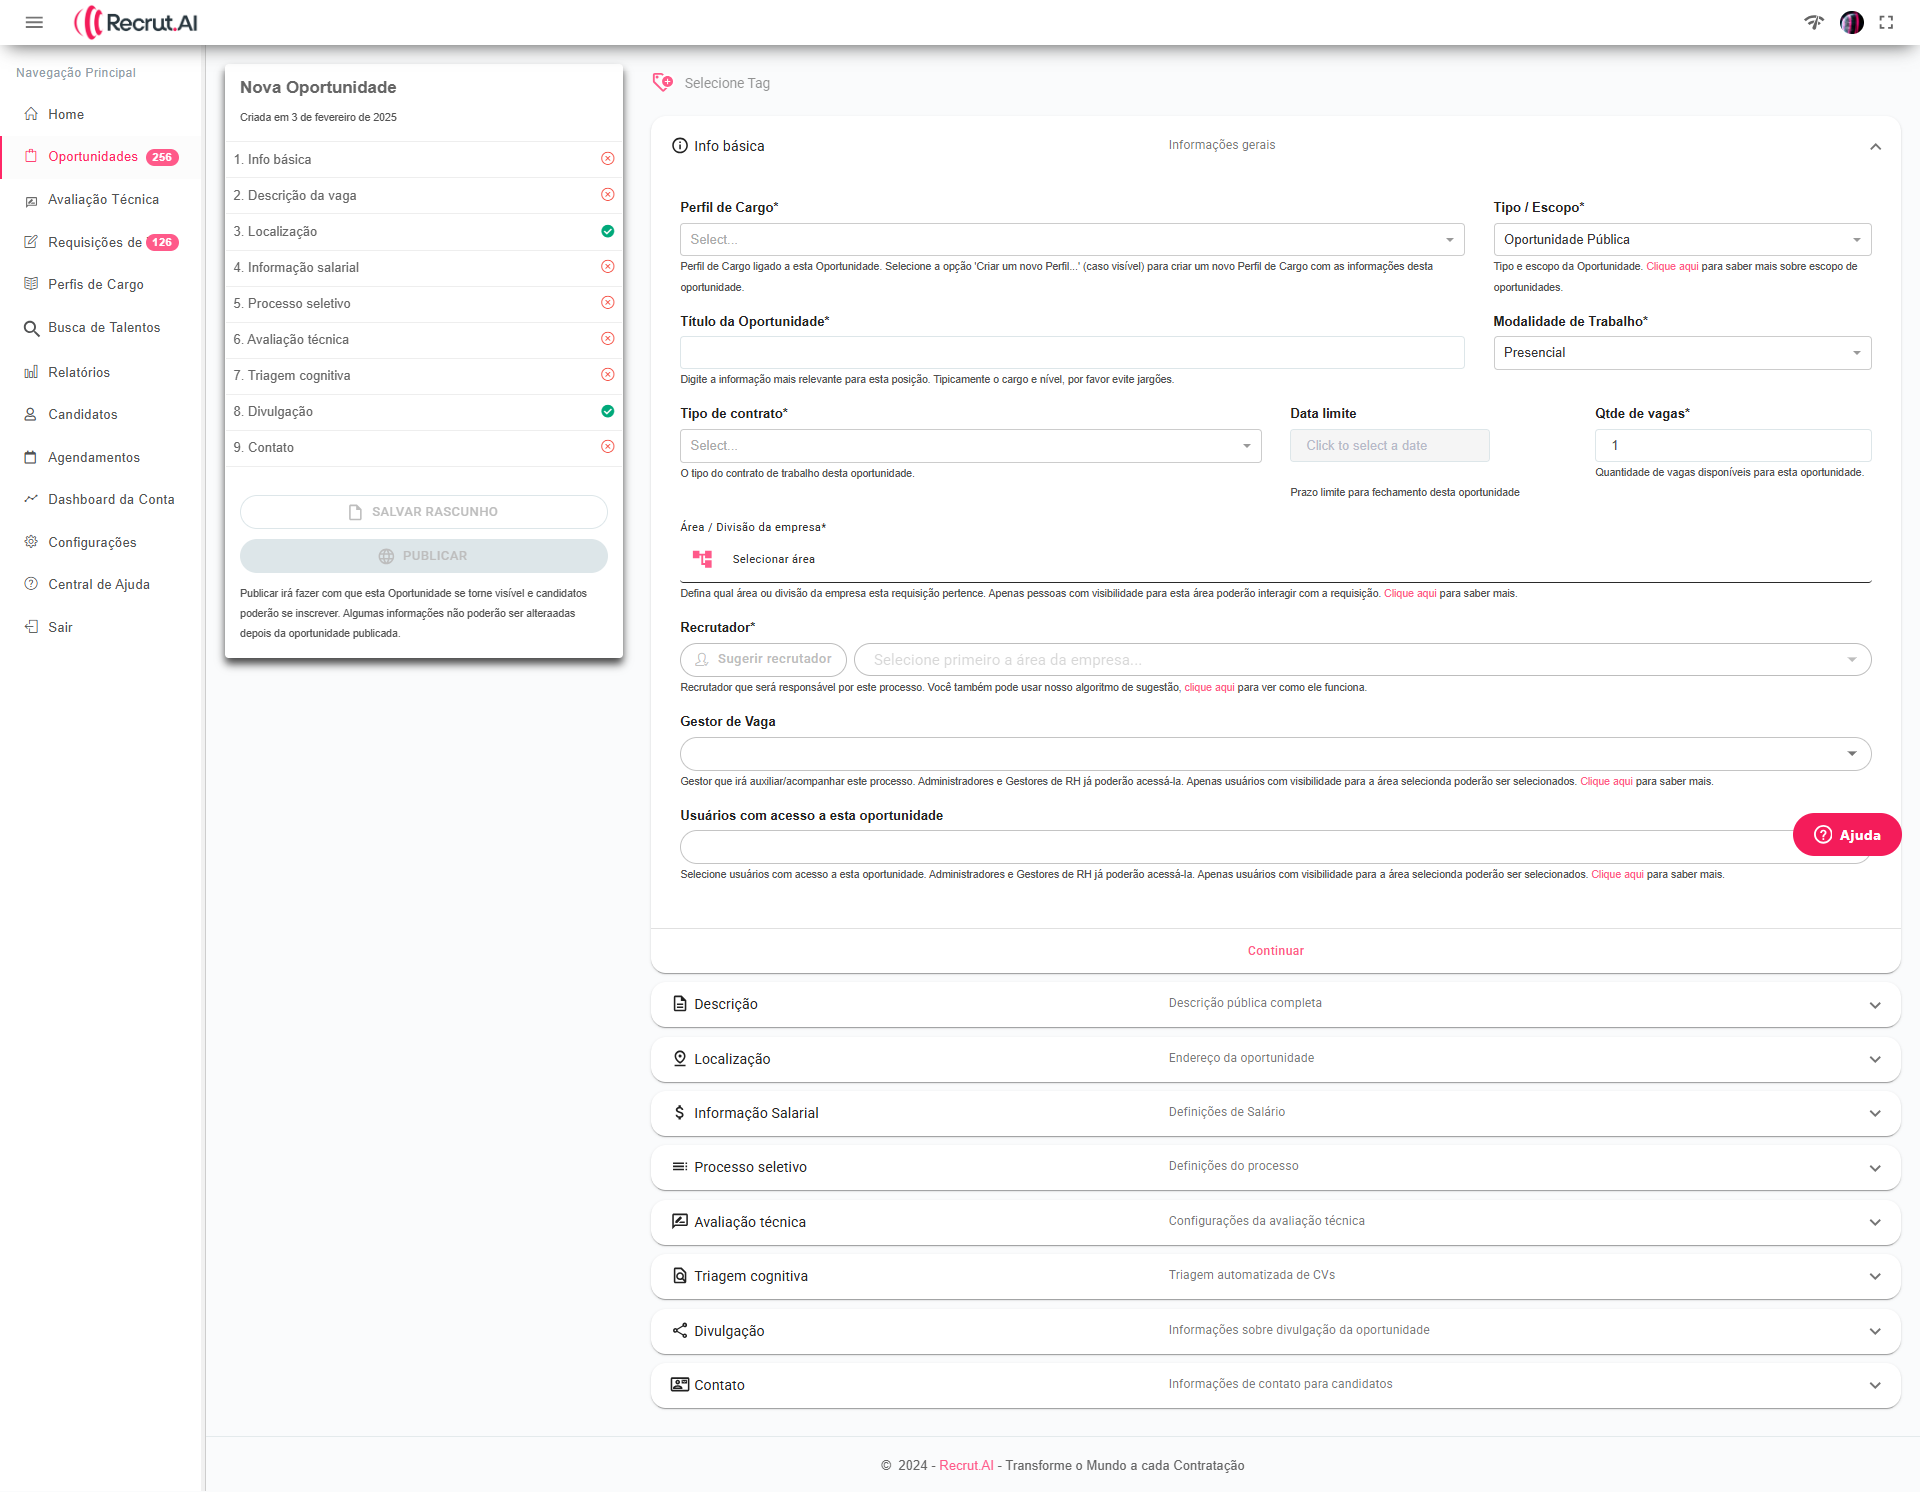
Task: Click the Triagem cognitiva section icon
Action: (x=678, y=1276)
